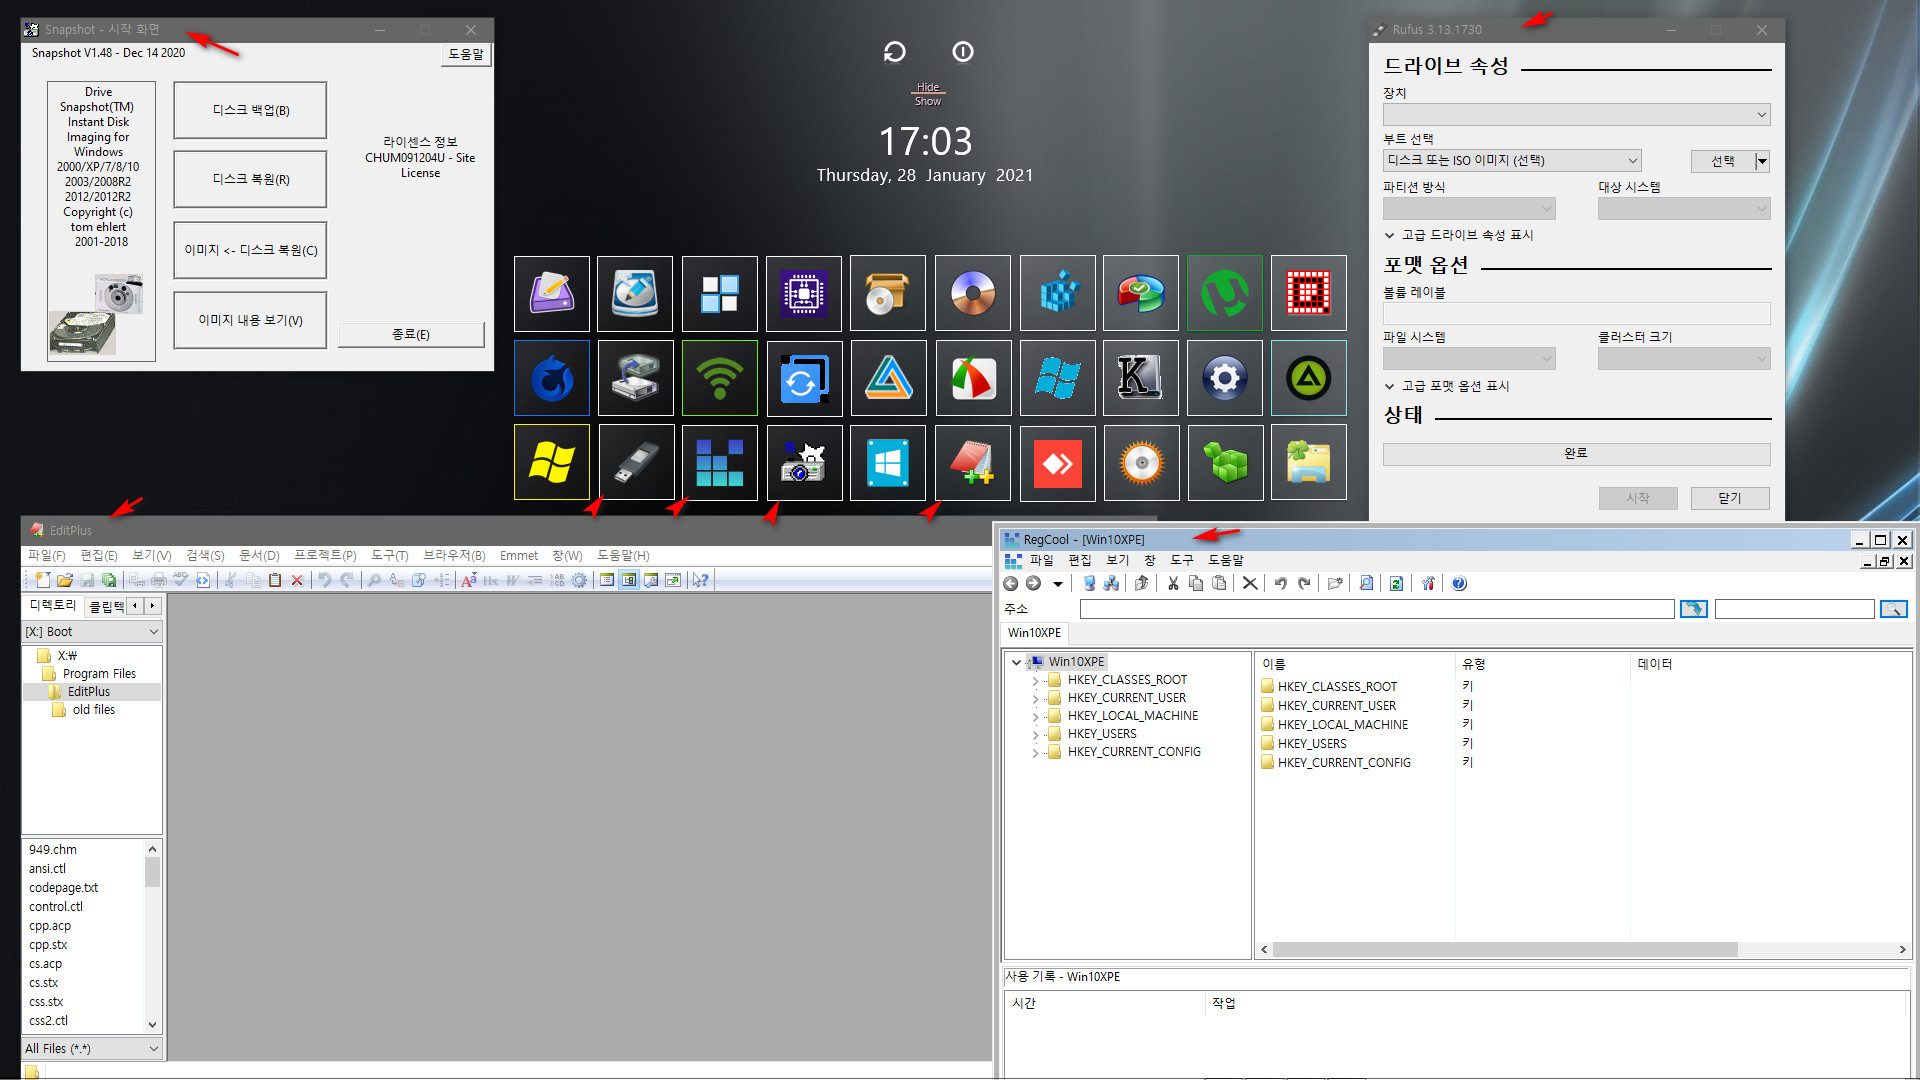Screen dimensions: 1920x1080
Task: Click the Find magnifier icon in RegCool toolbar
Action: [1367, 584]
